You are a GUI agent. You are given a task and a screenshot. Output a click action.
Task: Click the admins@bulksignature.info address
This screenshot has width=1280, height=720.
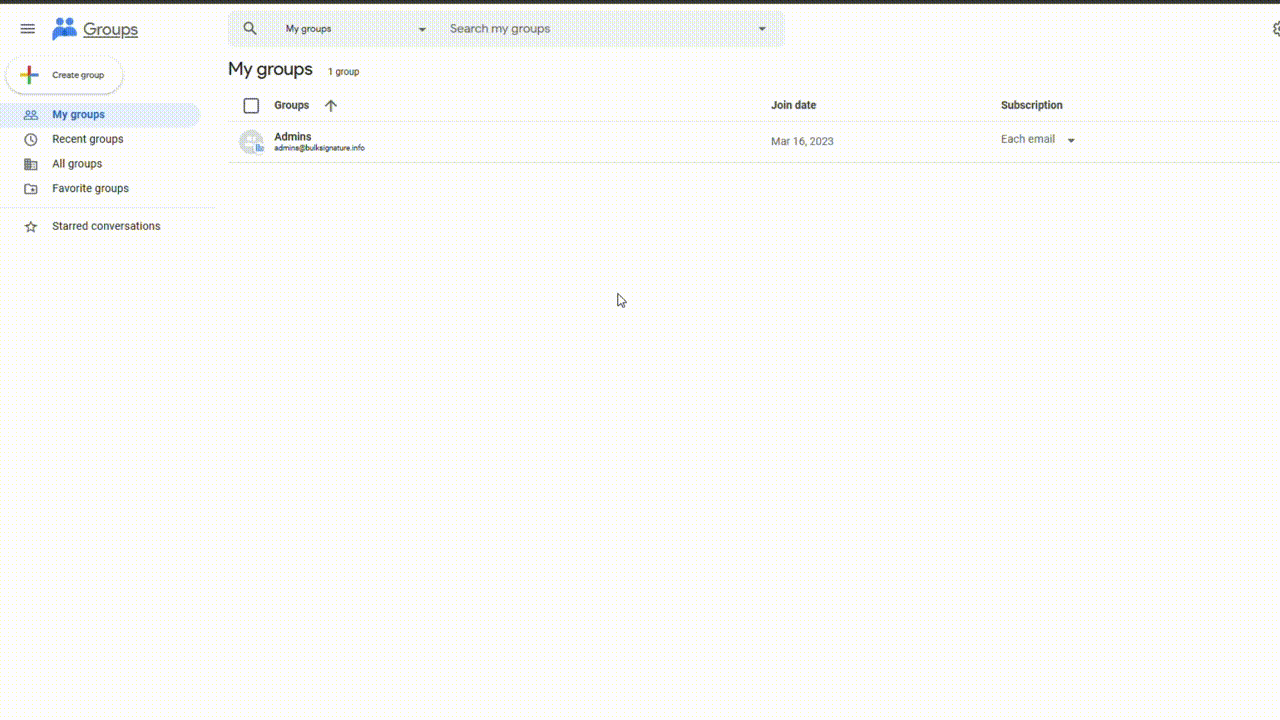point(319,148)
